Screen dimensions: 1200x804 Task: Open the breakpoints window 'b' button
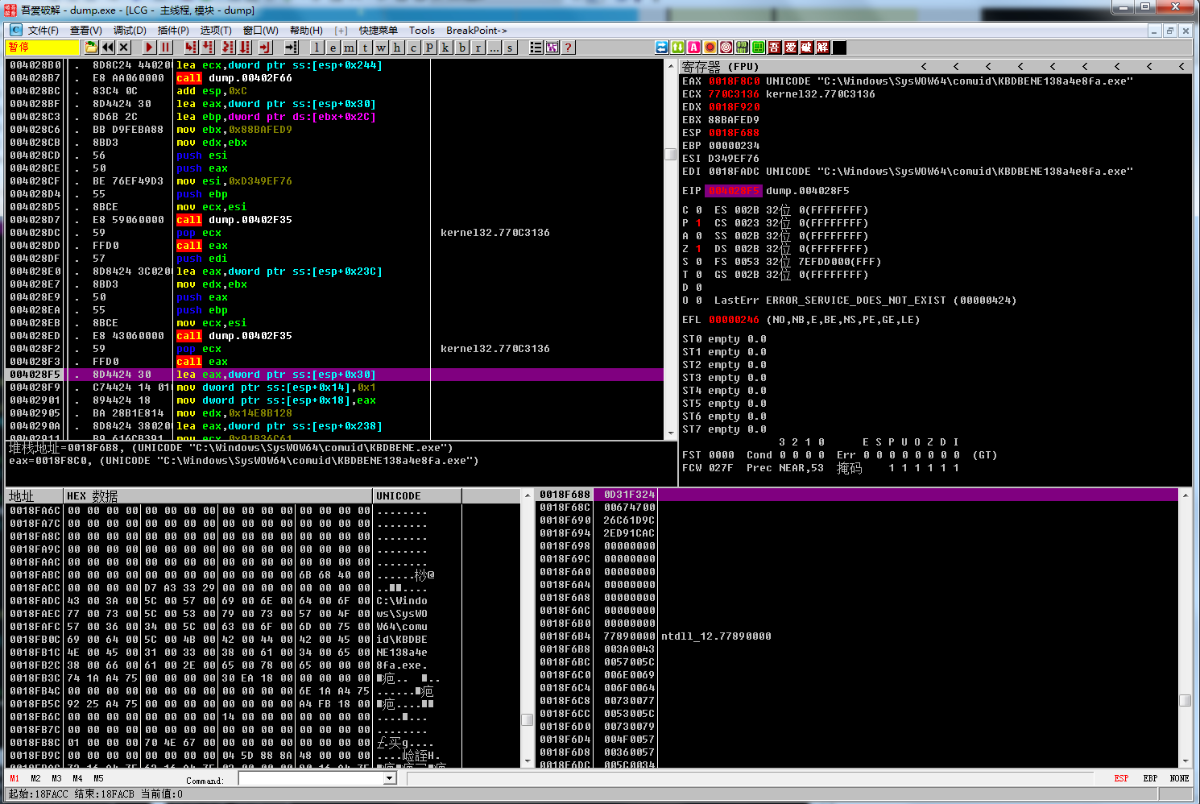point(463,47)
